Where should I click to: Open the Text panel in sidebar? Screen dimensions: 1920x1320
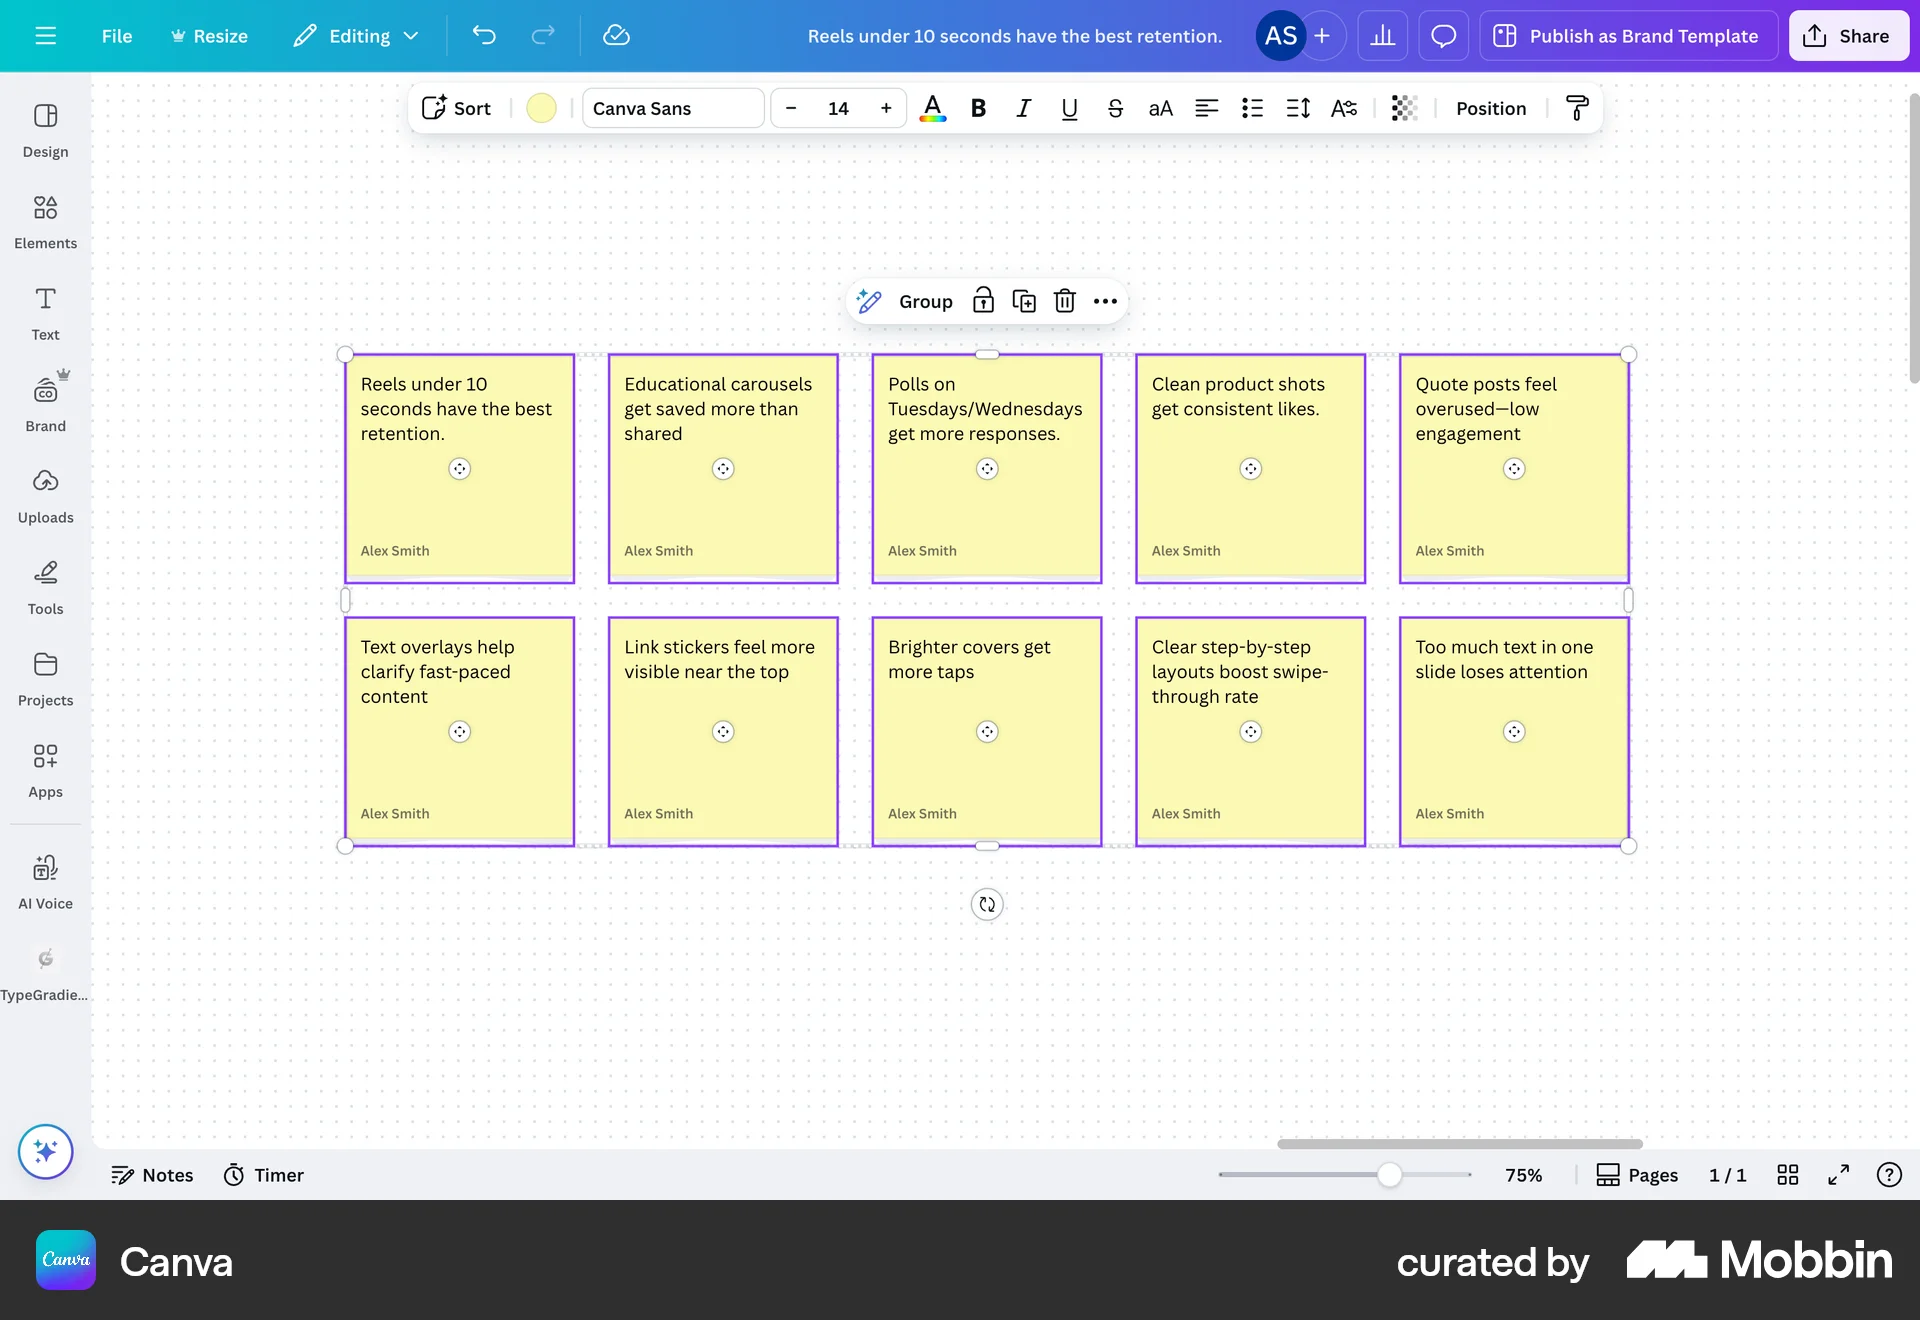click(x=45, y=313)
